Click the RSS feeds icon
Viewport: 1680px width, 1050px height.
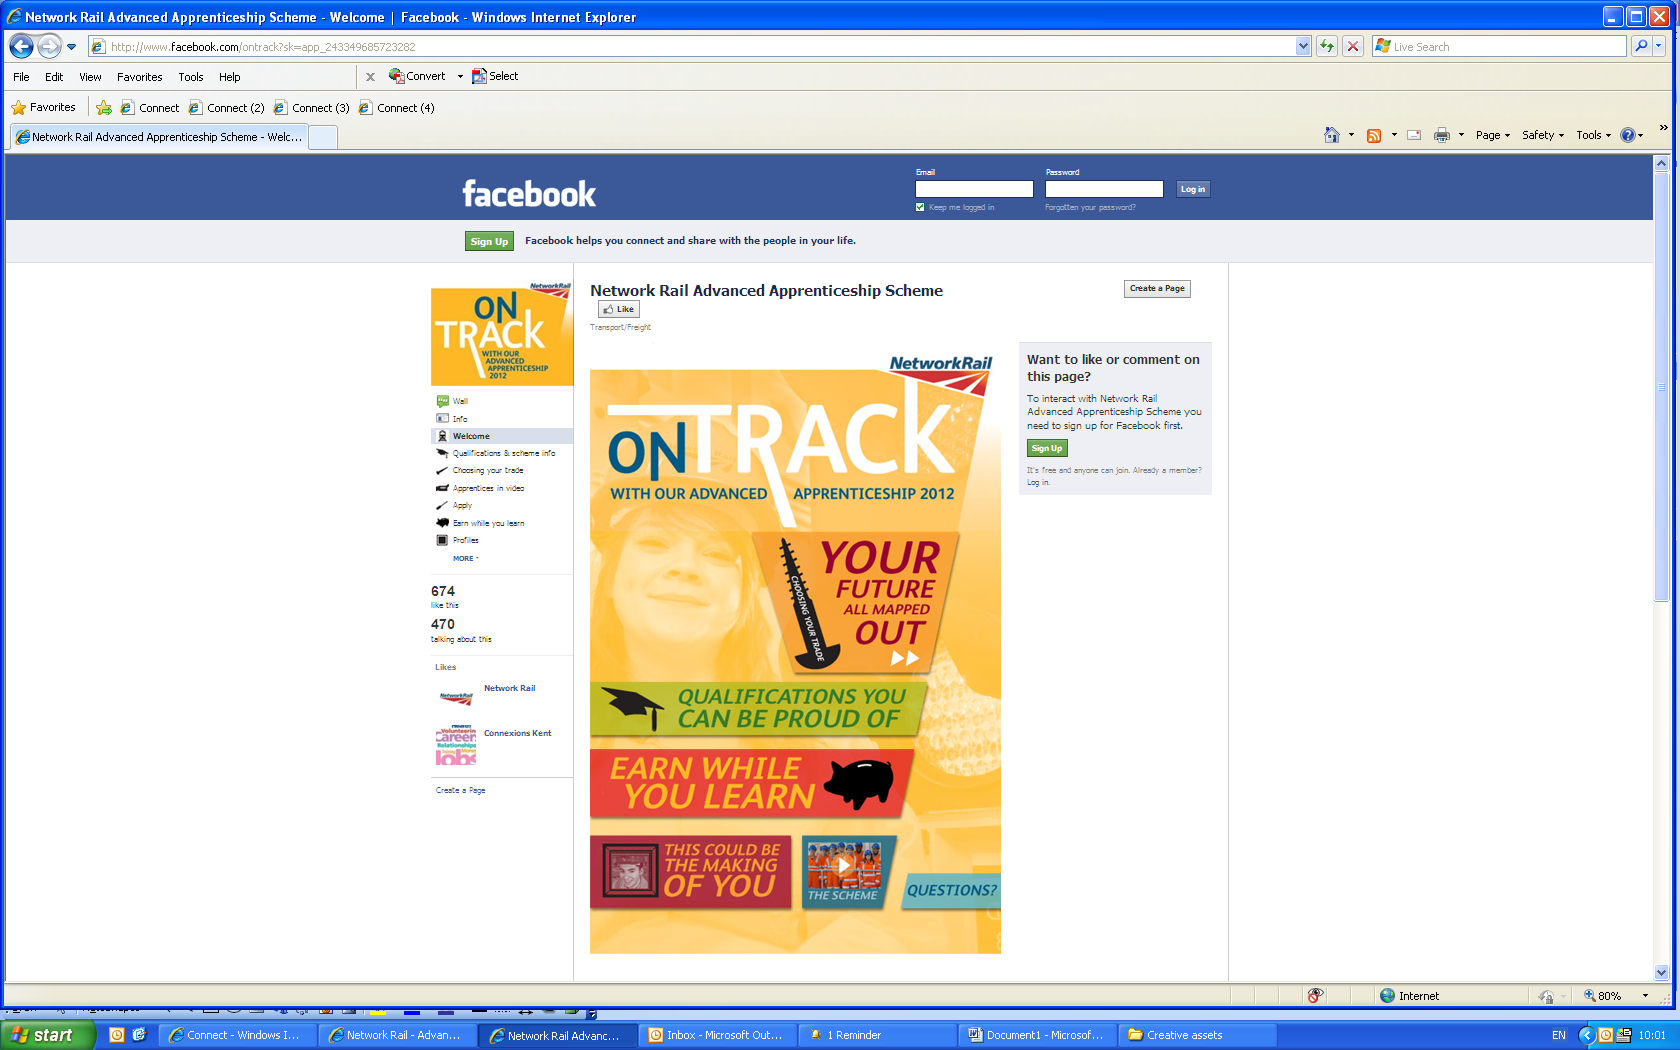1374,135
